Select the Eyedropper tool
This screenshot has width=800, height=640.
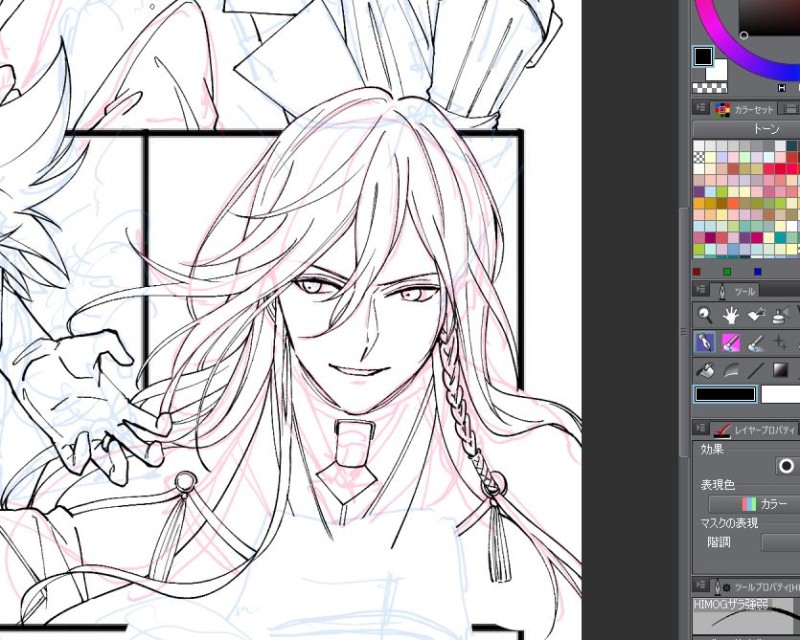pyautogui.click(x=756, y=315)
